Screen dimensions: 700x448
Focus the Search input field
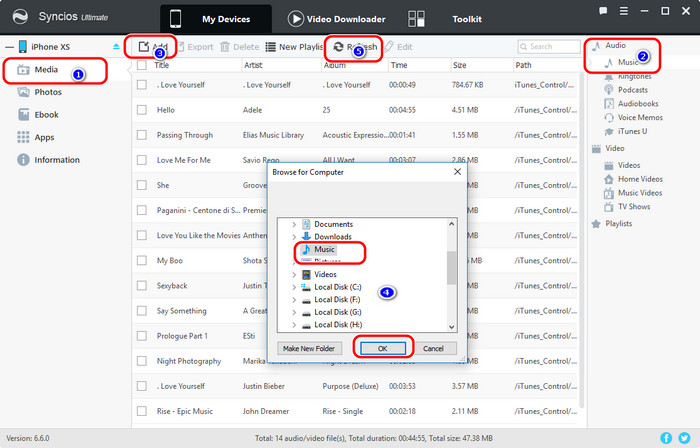coord(549,46)
